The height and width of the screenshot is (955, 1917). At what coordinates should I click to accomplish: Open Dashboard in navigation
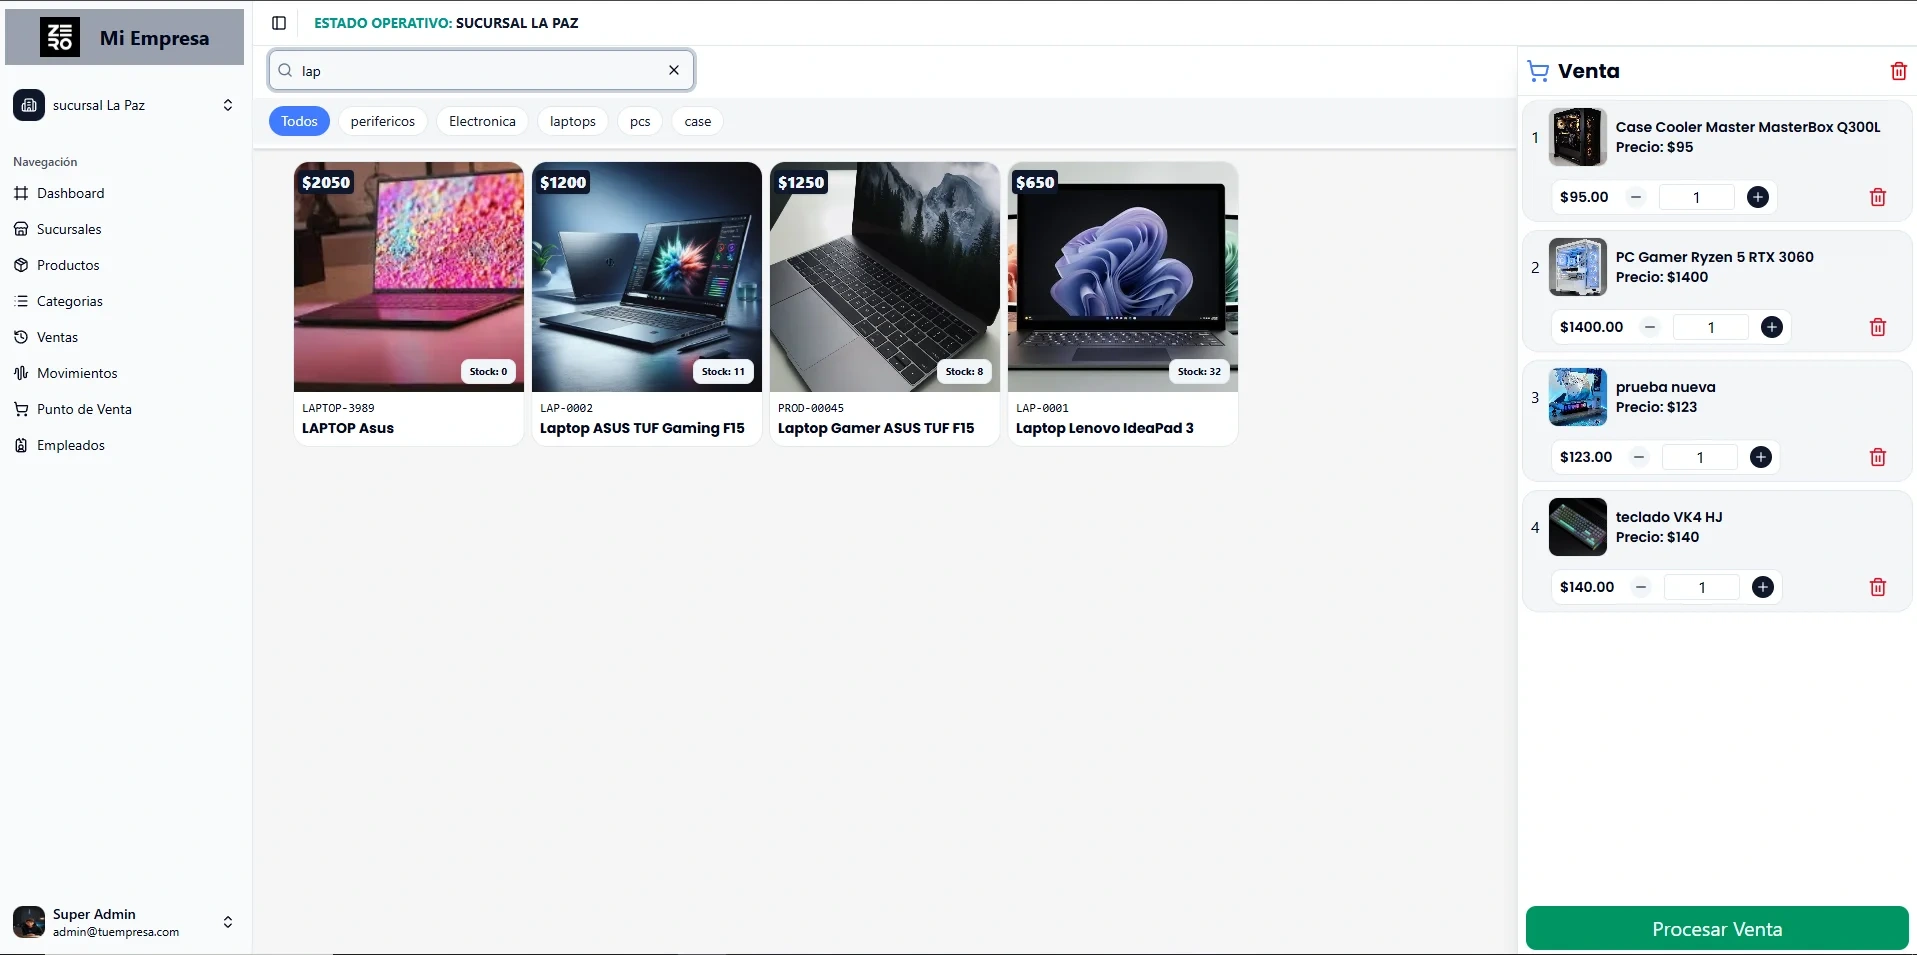pyautogui.click(x=70, y=193)
